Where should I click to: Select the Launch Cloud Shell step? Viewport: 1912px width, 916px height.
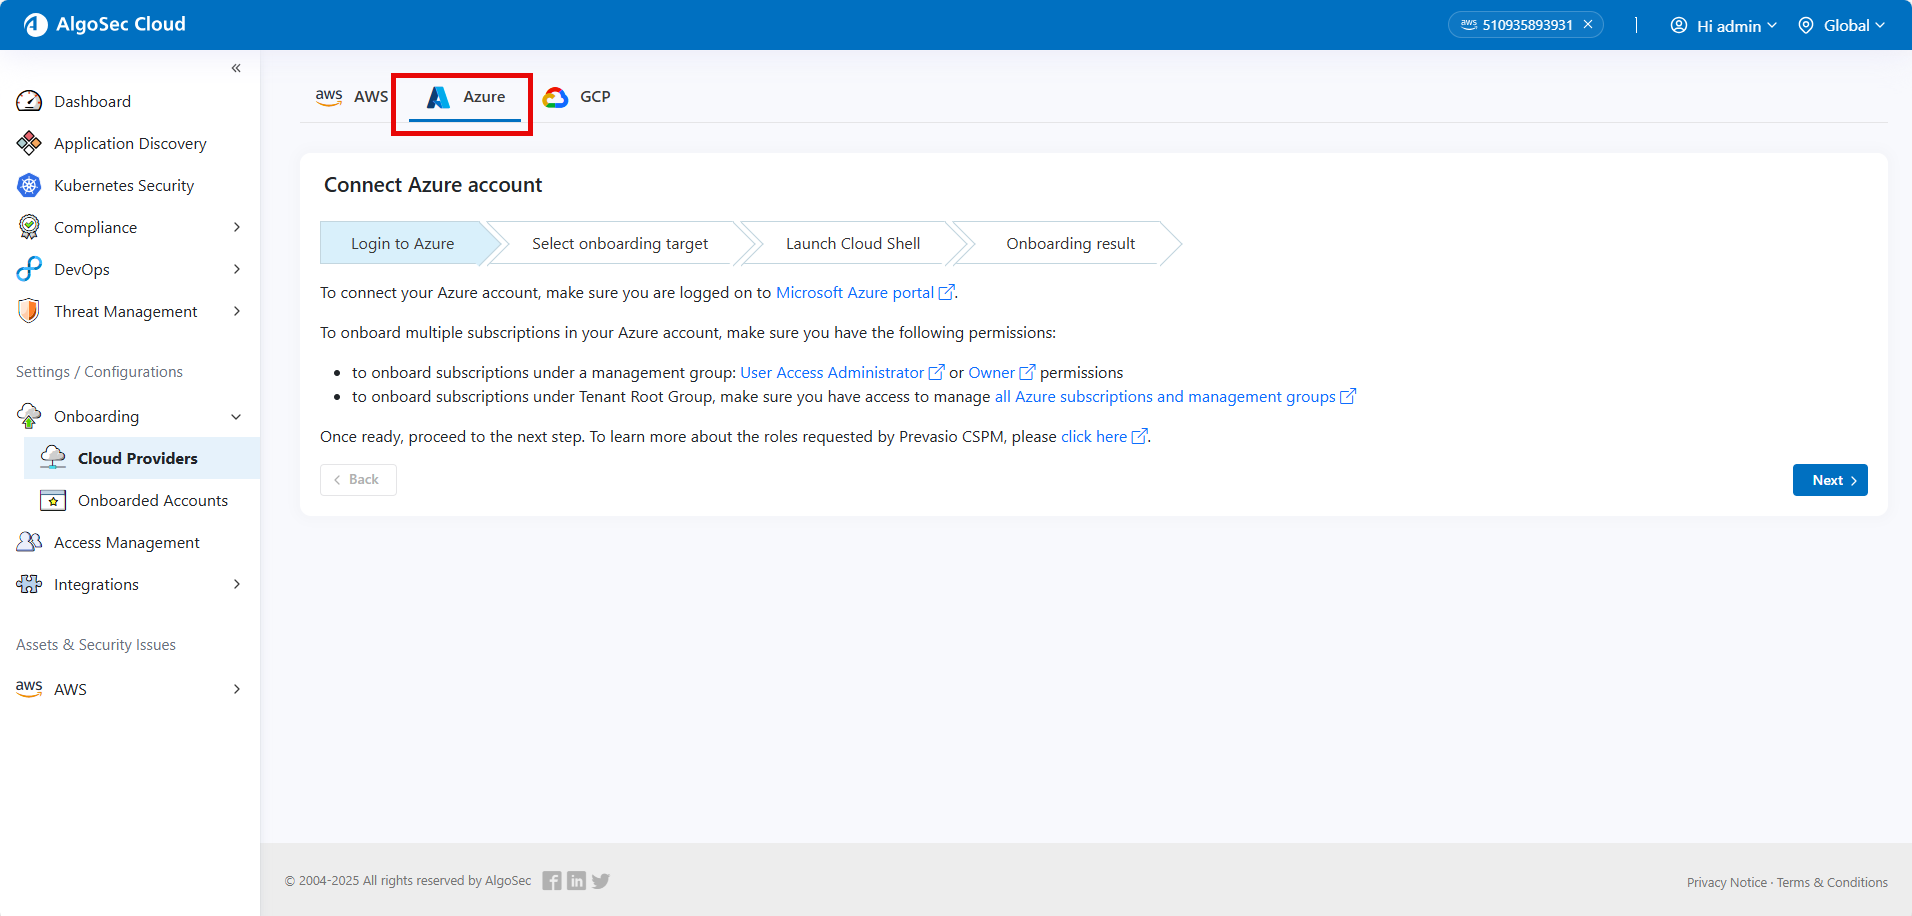pyautogui.click(x=853, y=243)
